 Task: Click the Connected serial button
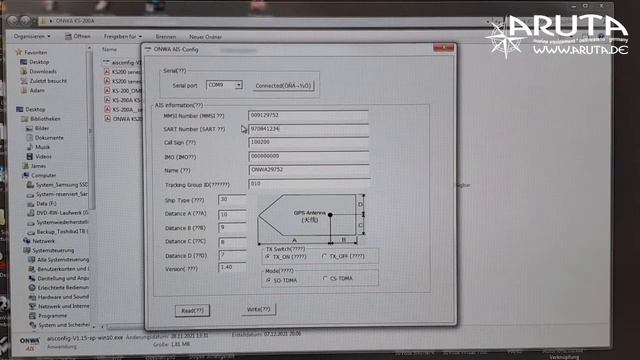click(x=283, y=86)
